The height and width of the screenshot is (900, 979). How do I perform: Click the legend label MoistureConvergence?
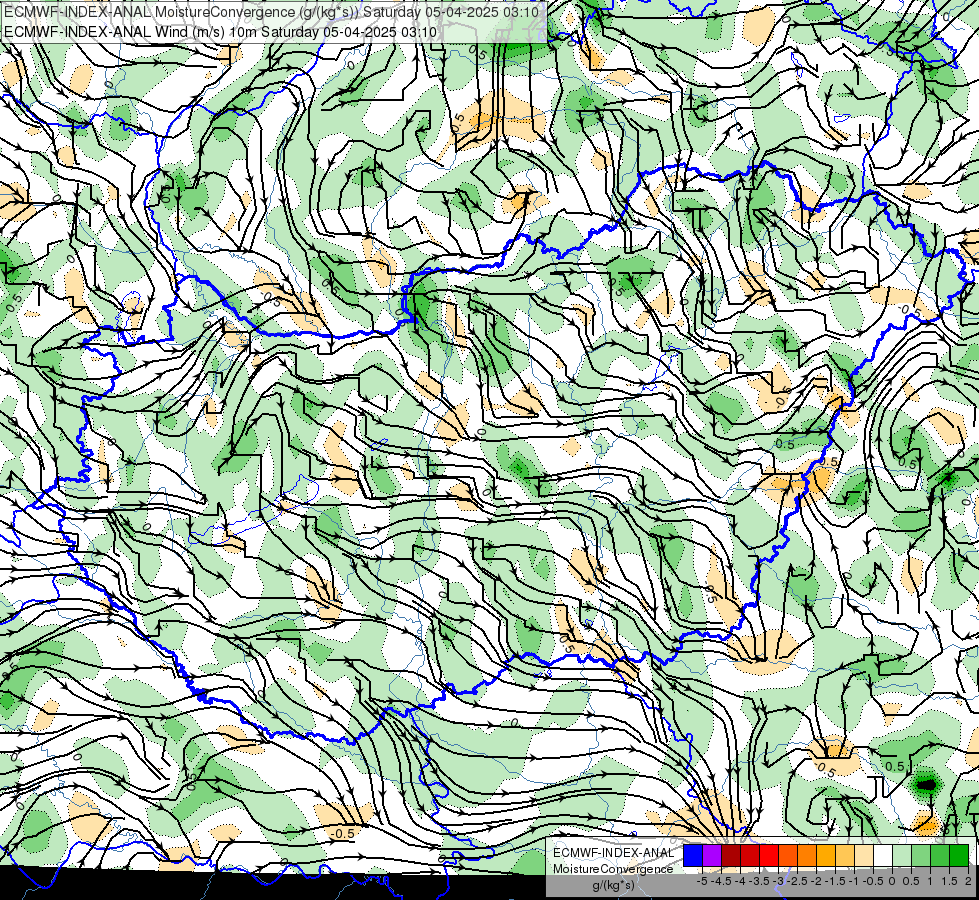tap(613, 869)
